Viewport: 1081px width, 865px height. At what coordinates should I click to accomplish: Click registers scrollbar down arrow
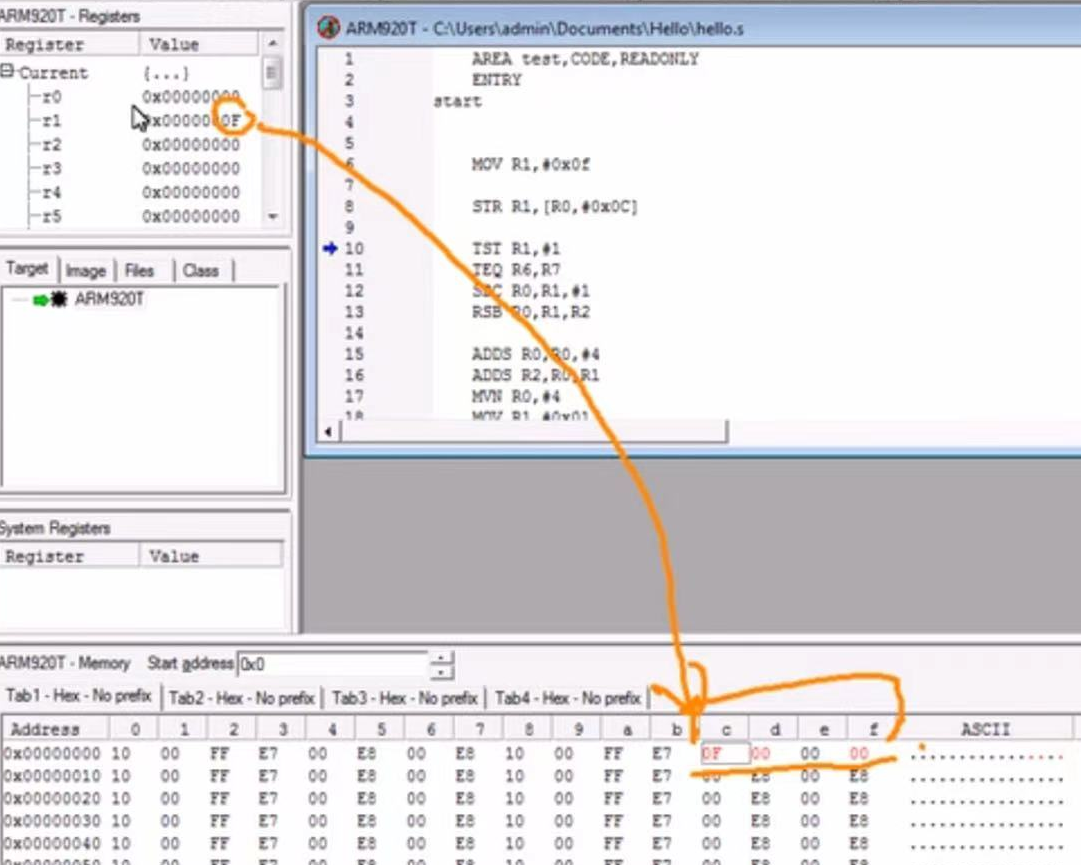(273, 216)
